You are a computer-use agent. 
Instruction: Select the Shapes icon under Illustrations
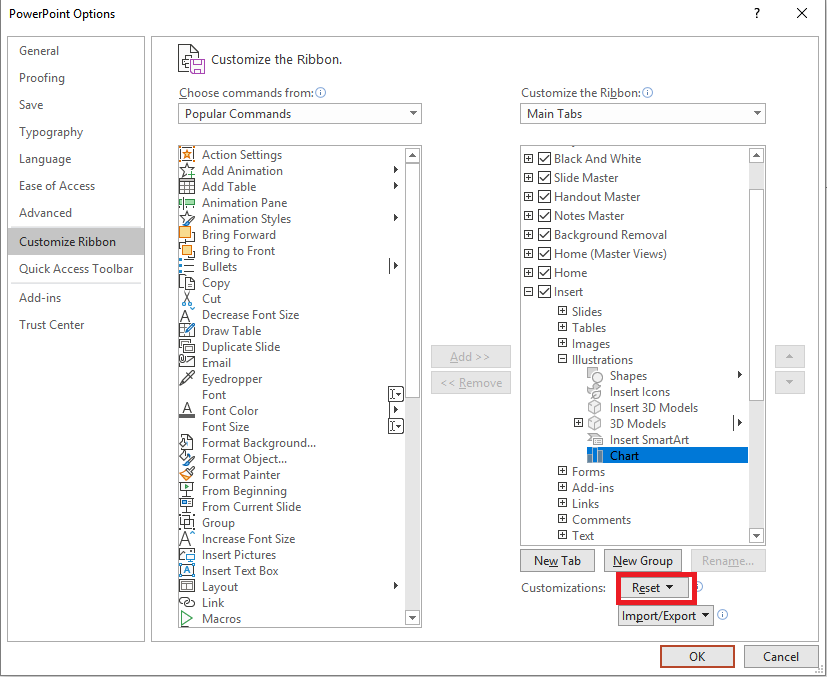[595, 376]
